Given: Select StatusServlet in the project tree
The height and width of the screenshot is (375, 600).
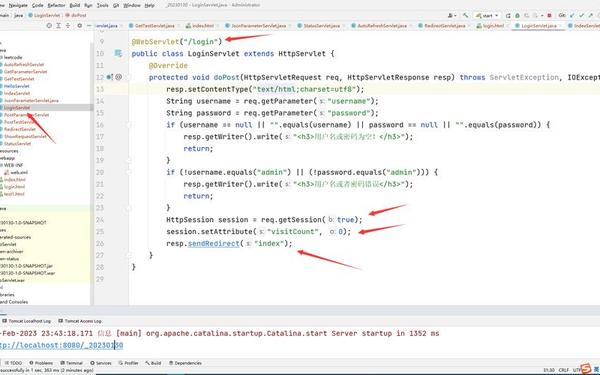Looking at the screenshot, I should tap(18, 144).
